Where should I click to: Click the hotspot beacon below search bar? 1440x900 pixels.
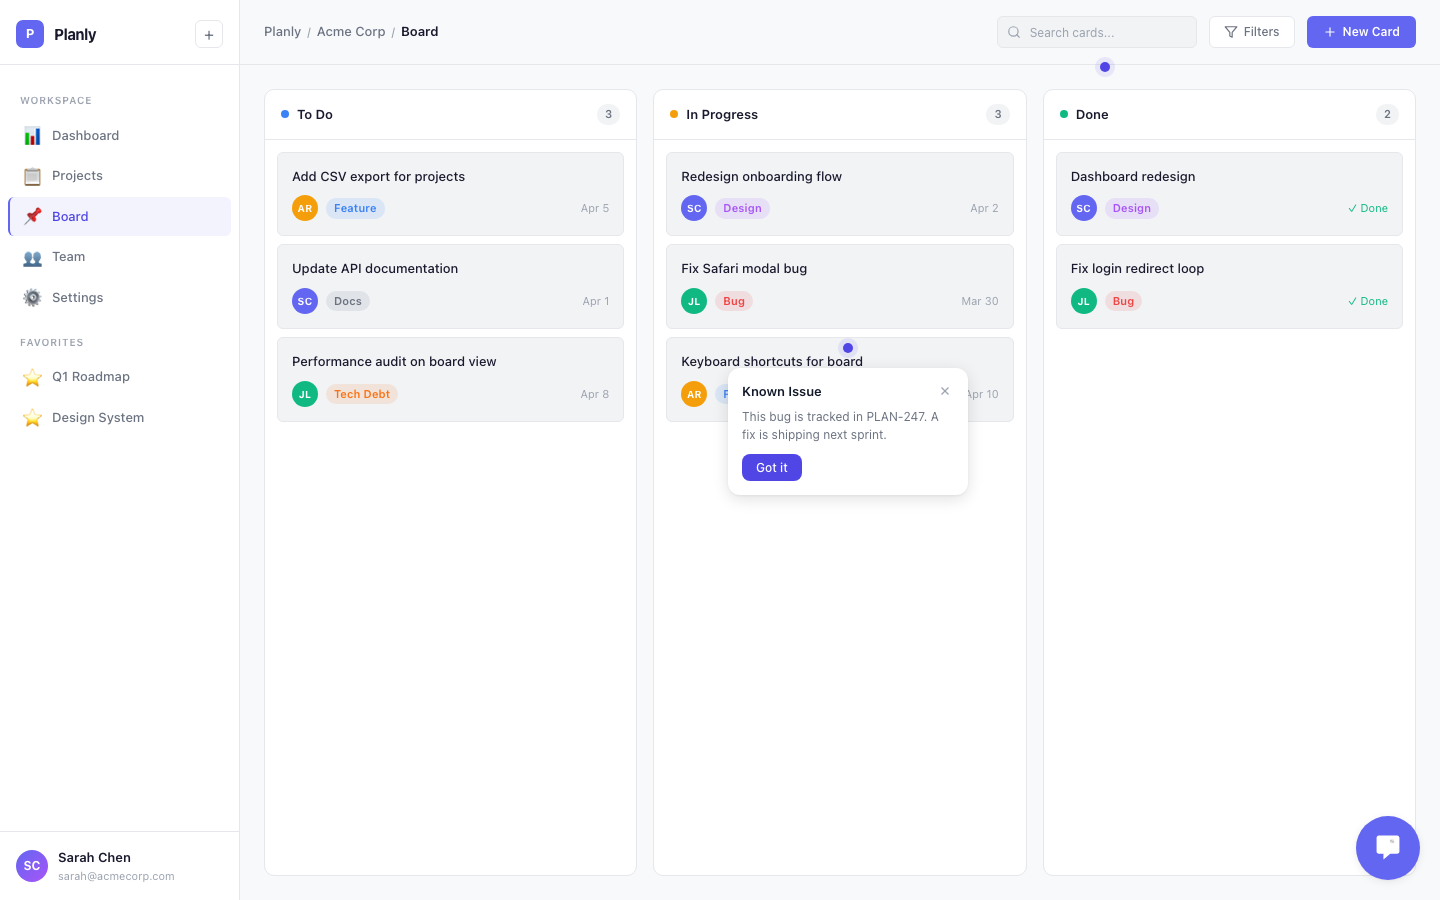pyautogui.click(x=1105, y=67)
